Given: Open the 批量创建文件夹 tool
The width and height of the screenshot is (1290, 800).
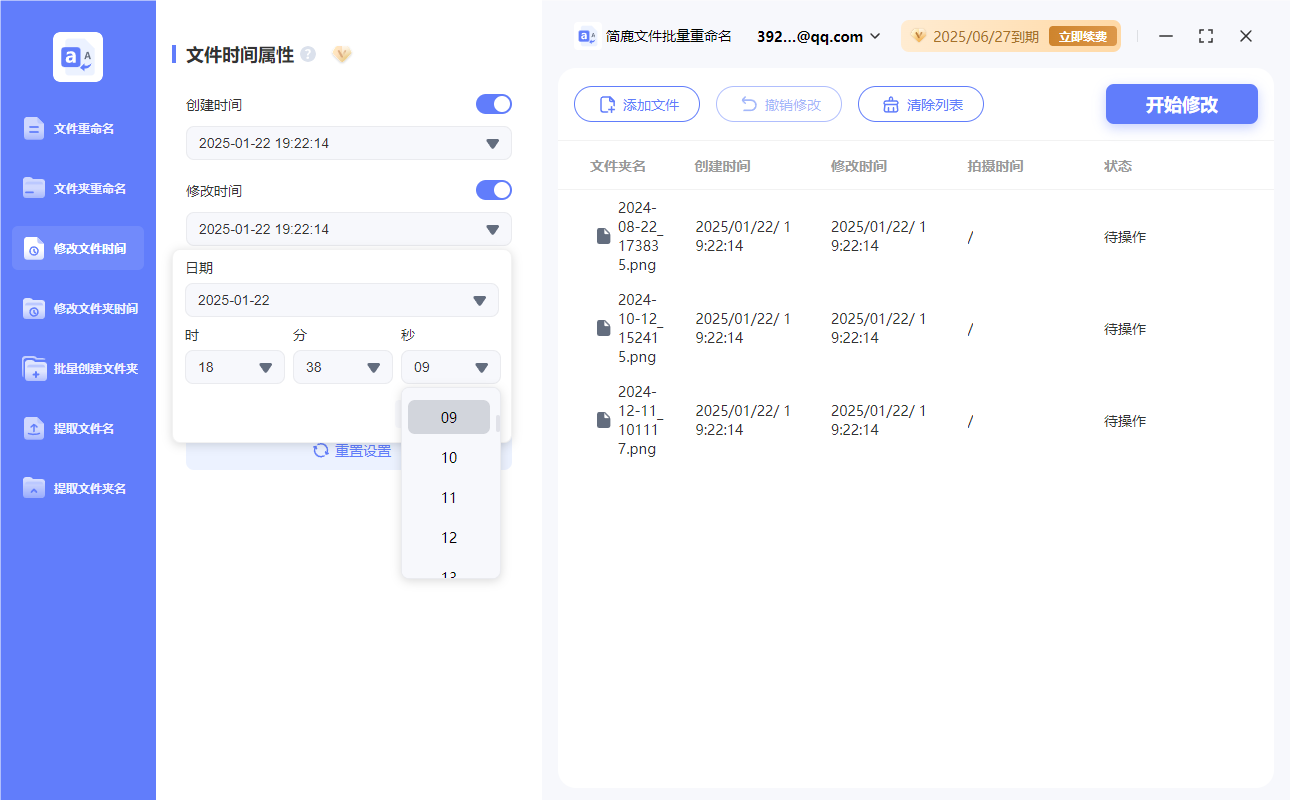Looking at the screenshot, I should pos(77,368).
